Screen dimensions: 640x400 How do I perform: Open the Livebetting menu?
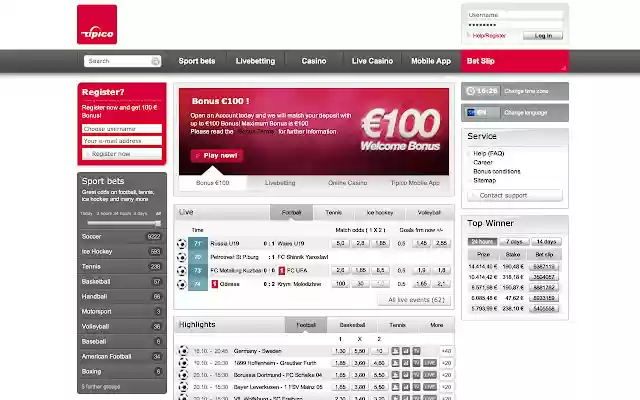pyautogui.click(x=256, y=61)
